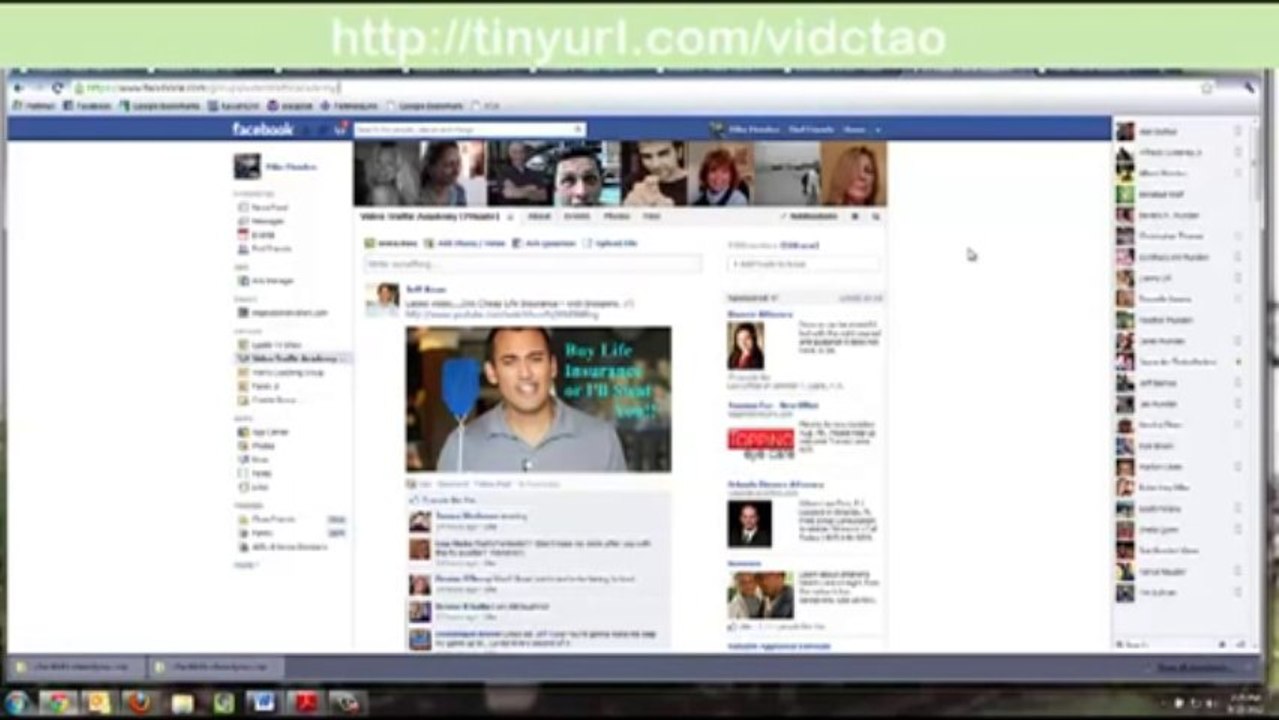Open the Events tab of the group

tap(577, 216)
